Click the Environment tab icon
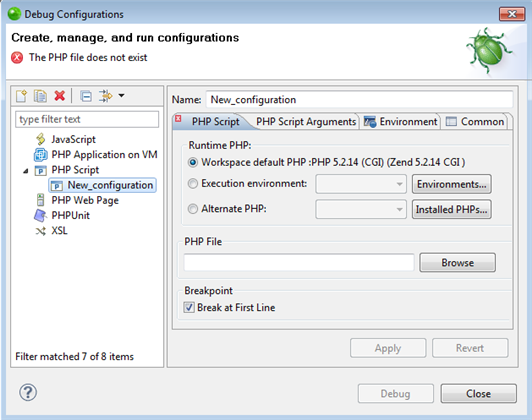 pos(369,121)
